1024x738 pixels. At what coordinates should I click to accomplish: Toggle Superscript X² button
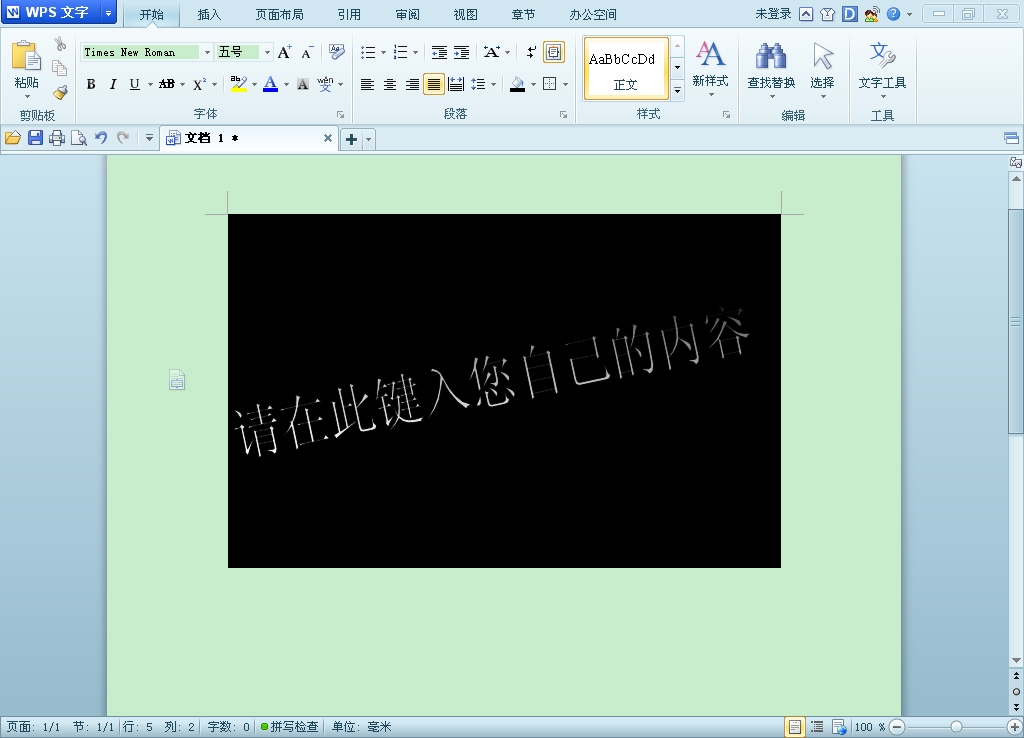pos(199,84)
